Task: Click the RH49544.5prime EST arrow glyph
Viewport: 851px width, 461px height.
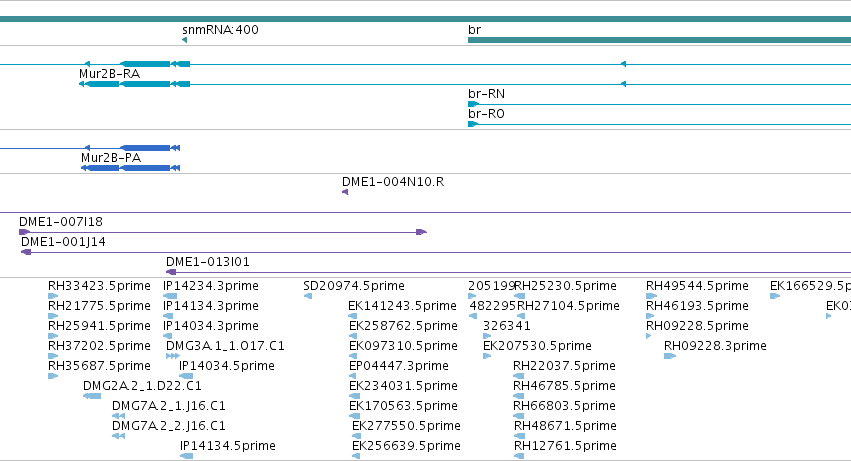Action: [x=652, y=296]
